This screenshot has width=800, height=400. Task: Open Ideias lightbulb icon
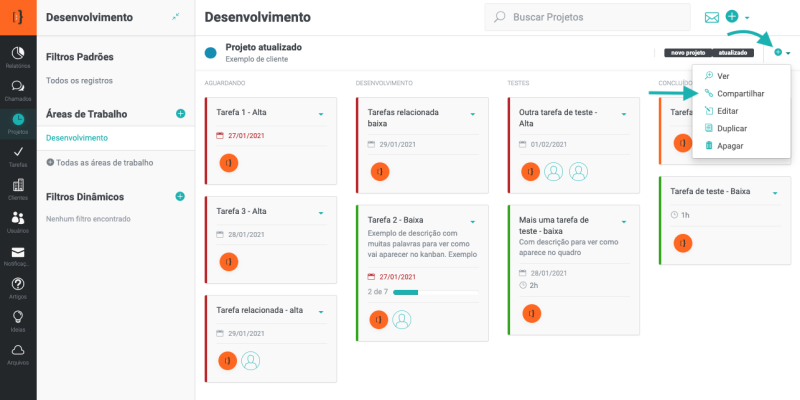(x=18, y=318)
